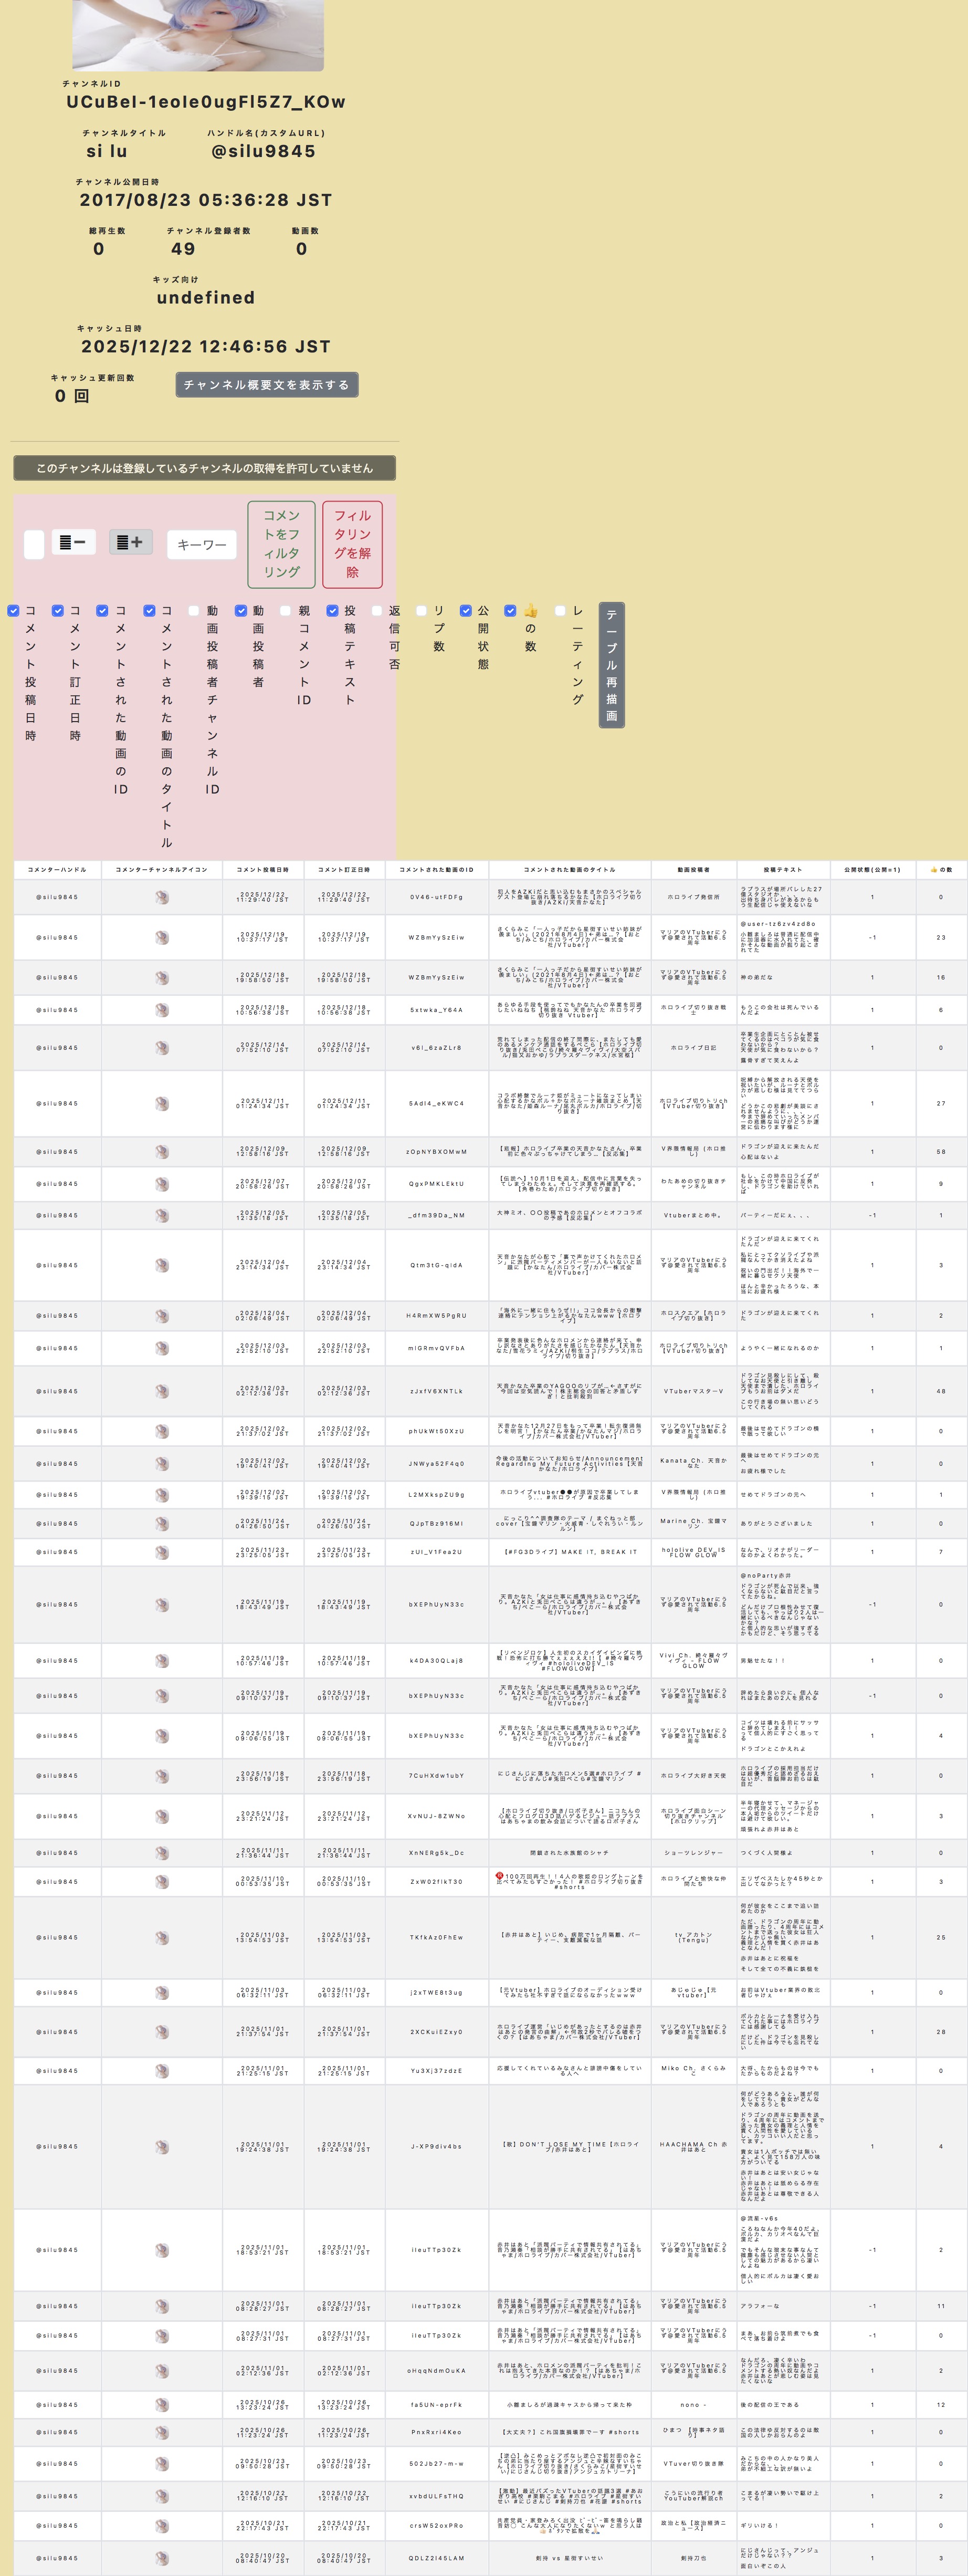The height and width of the screenshot is (2576, 968).
Task: Click the red フィルタリングを解除 button
Action: coord(352,544)
